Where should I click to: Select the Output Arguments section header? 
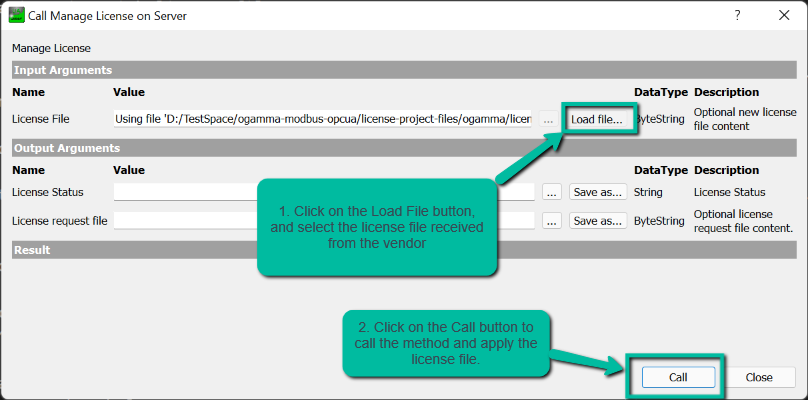(x=402, y=148)
